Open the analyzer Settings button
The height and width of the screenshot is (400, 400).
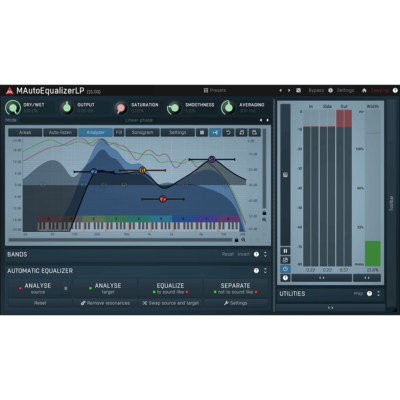point(178,132)
